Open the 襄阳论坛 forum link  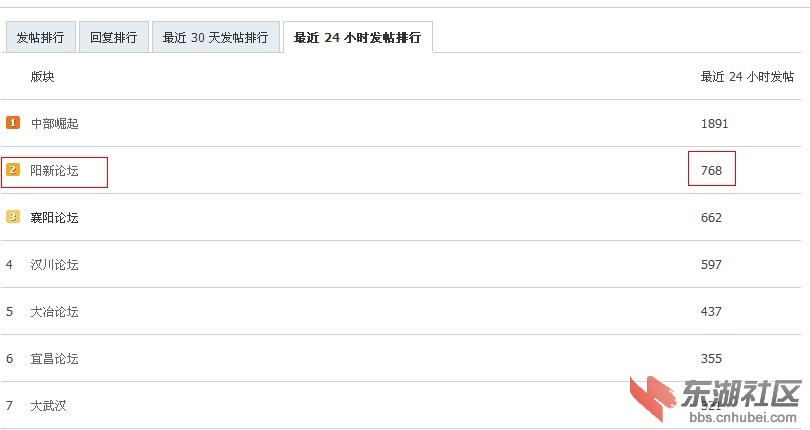click(x=54, y=218)
